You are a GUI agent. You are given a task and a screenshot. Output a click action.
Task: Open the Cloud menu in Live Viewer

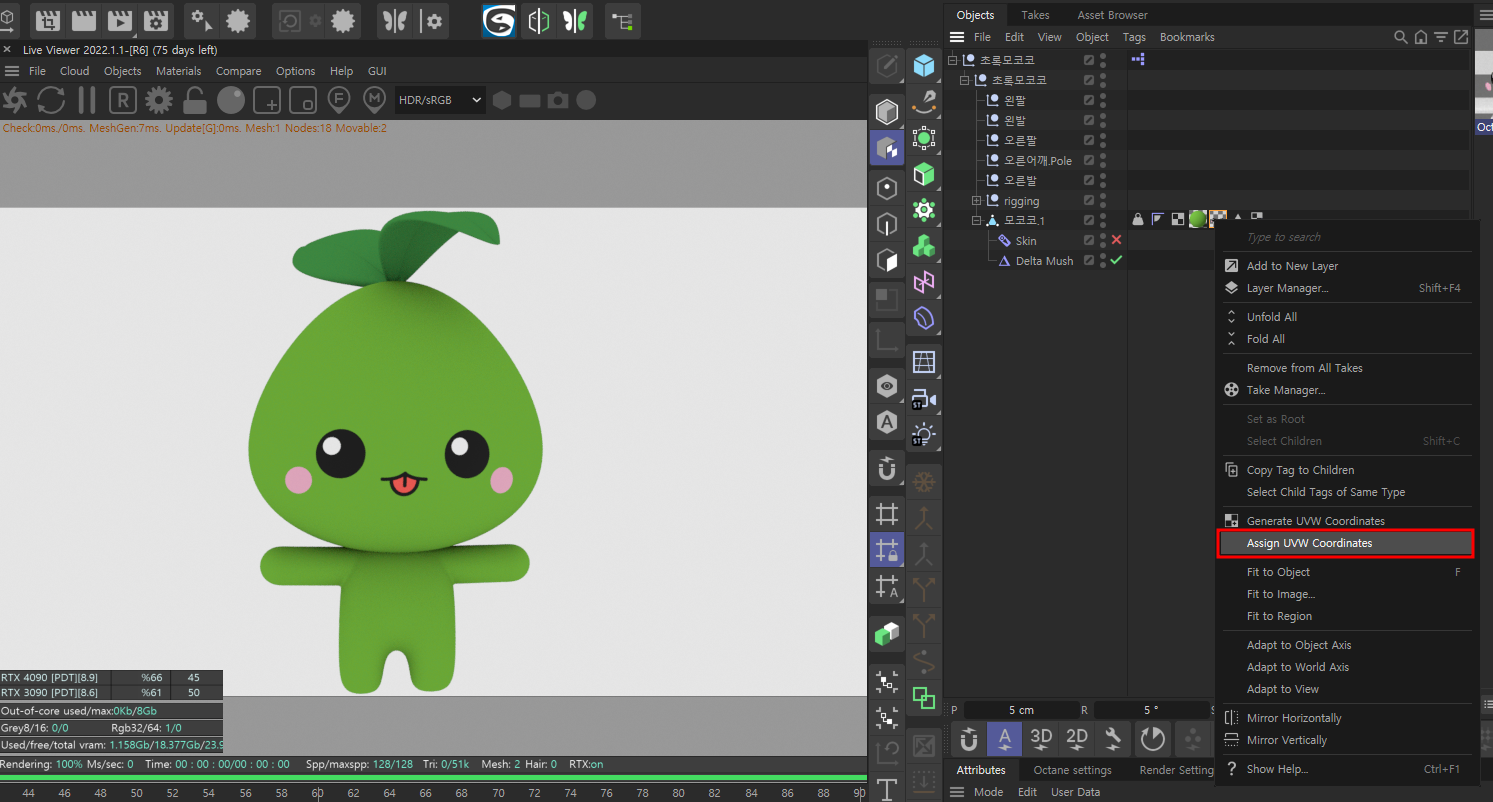[x=74, y=71]
